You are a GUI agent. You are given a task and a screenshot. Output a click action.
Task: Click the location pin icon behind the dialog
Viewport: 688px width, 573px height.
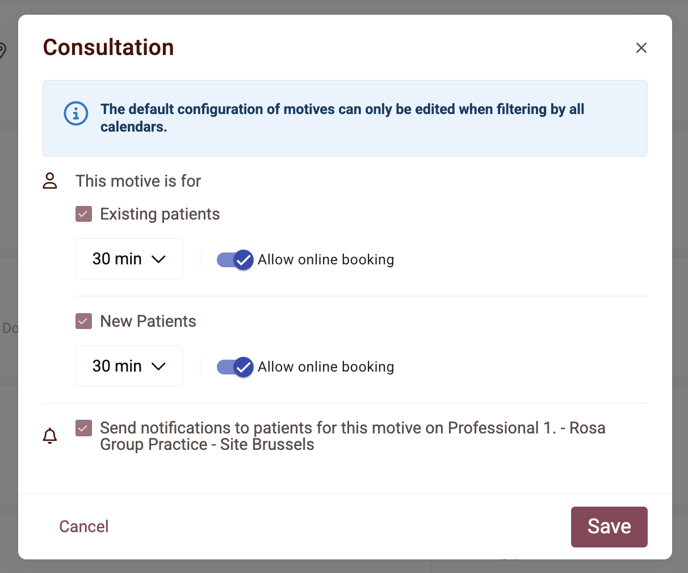click(x=2, y=50)
